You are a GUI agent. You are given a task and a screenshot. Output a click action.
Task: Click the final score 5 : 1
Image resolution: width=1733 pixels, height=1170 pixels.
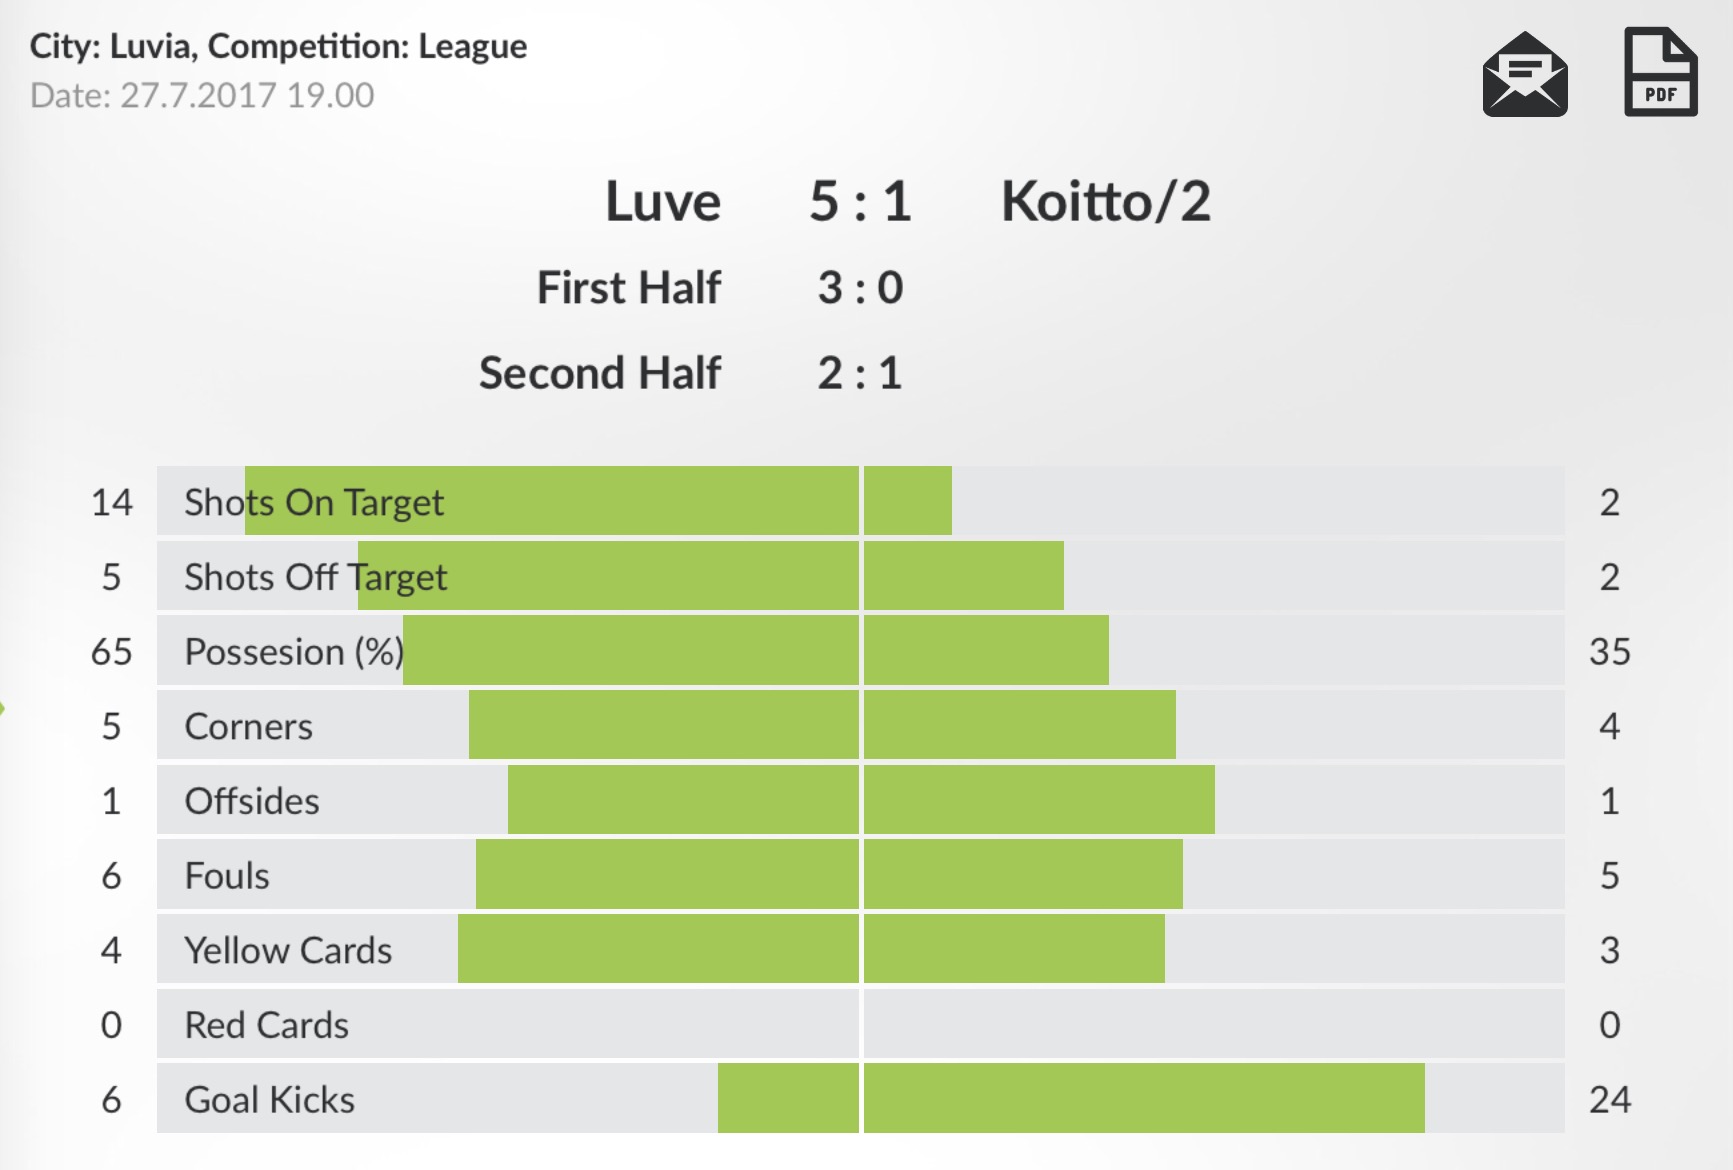860,201
